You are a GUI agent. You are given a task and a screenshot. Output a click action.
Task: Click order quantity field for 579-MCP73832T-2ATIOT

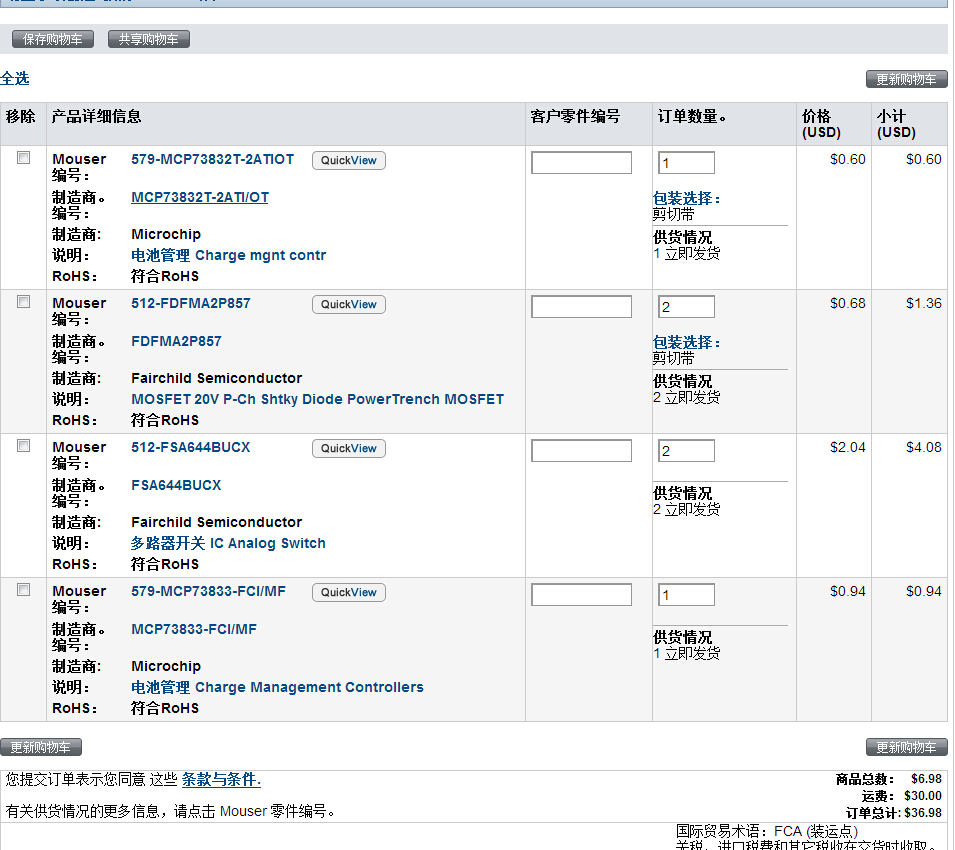click(x=686, y=163)
